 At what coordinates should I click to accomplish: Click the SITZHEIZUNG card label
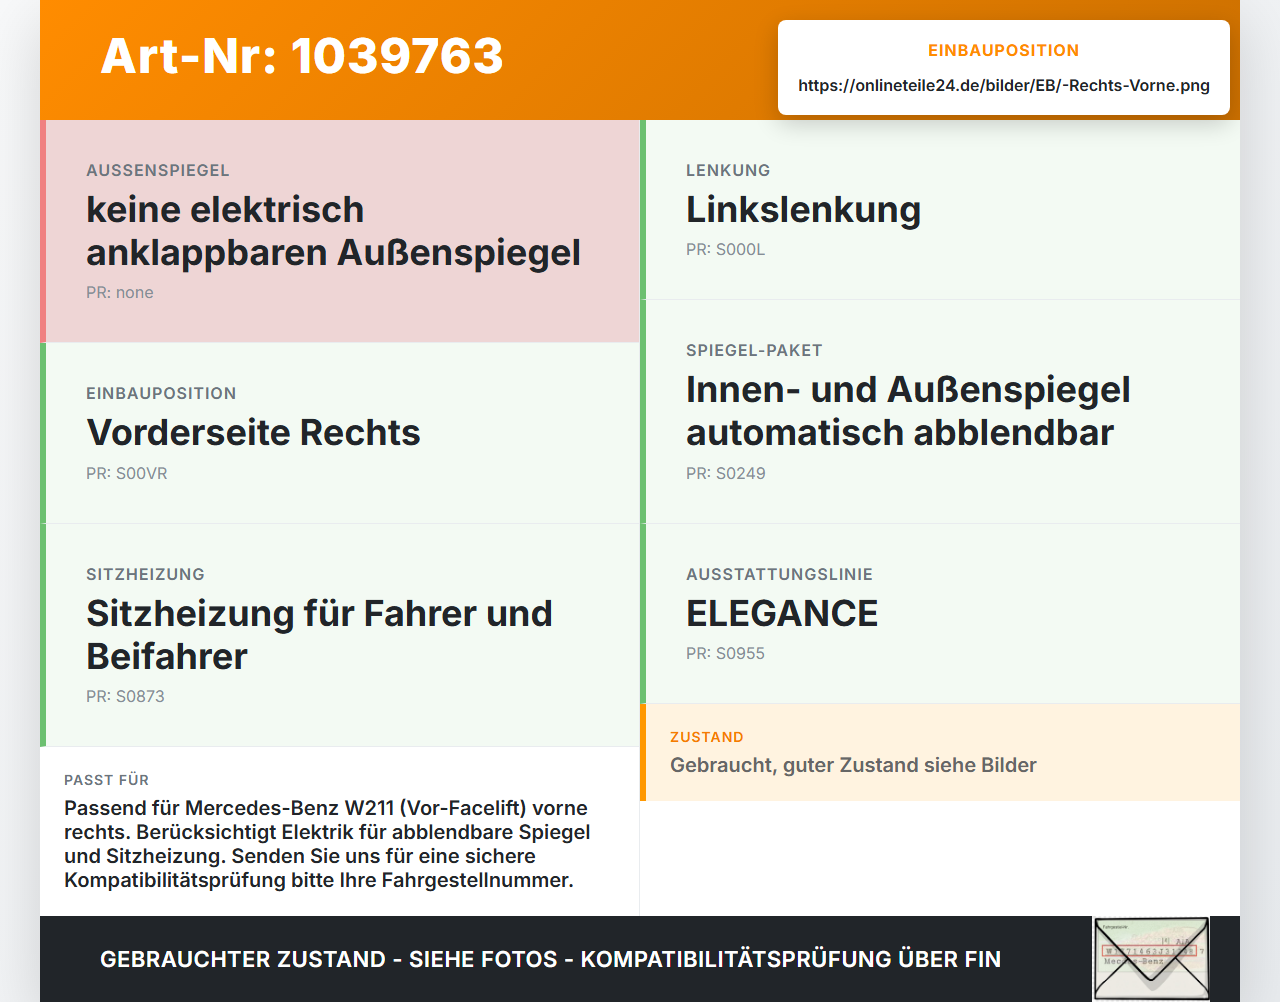click(145, 574)
